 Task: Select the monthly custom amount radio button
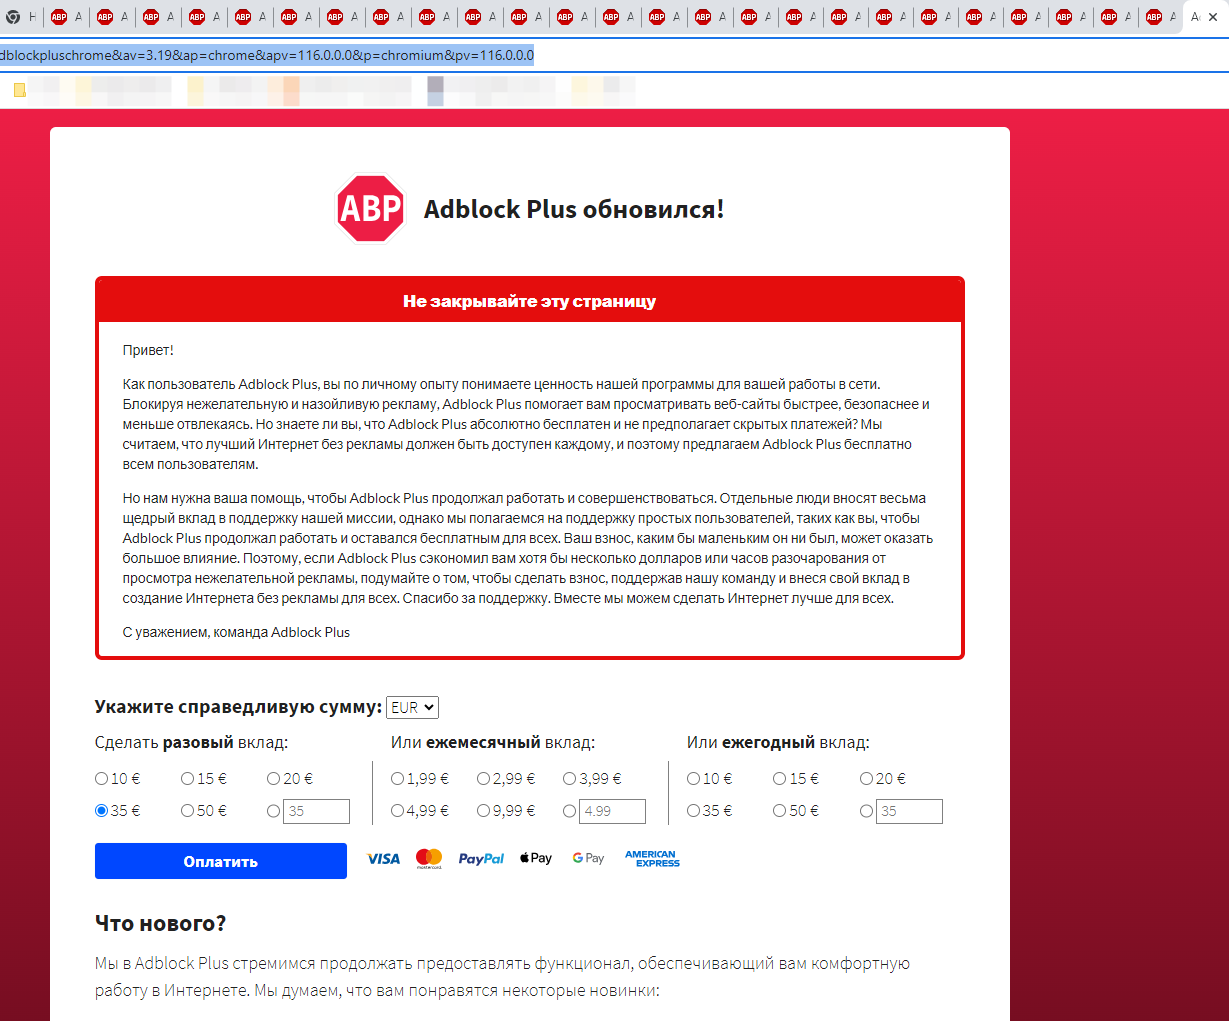point(569,811)
